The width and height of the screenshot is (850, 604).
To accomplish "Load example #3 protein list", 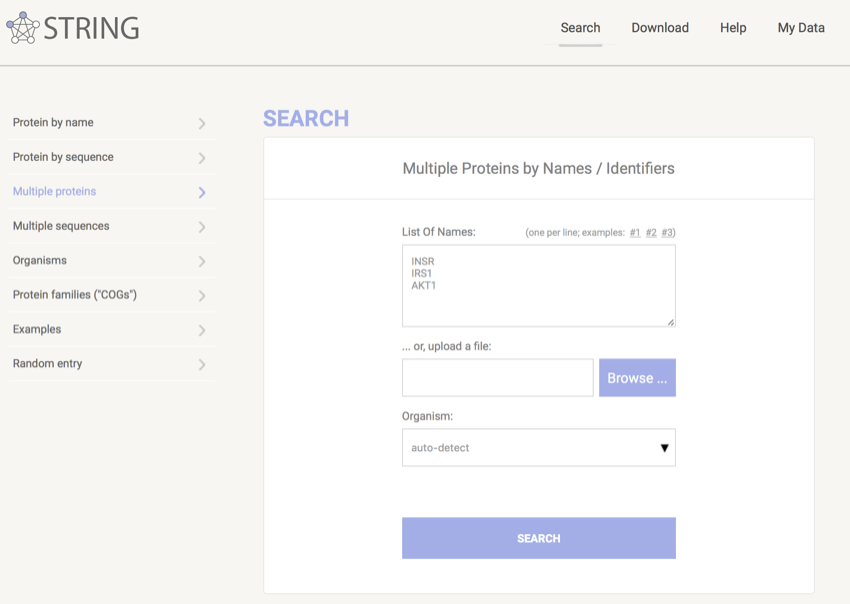I will tap(667, 233).
